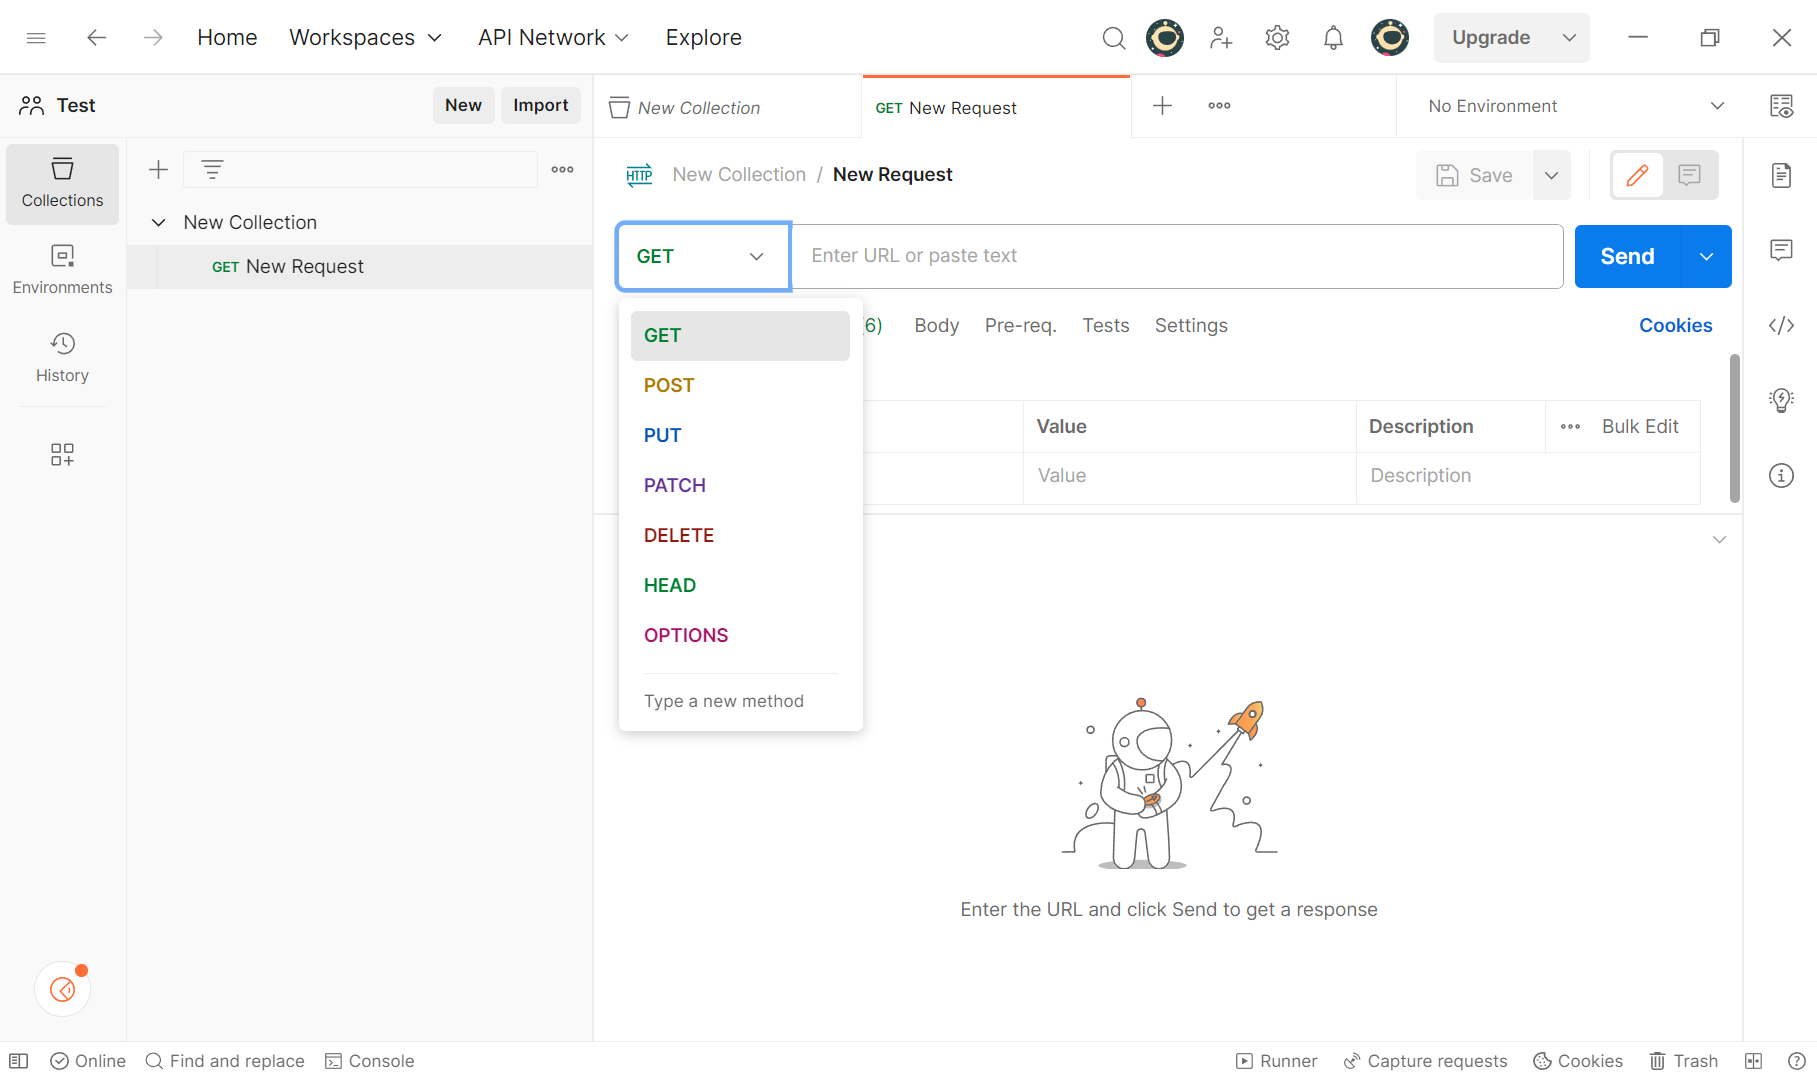Click the Type a new method field

click(740, 702)
